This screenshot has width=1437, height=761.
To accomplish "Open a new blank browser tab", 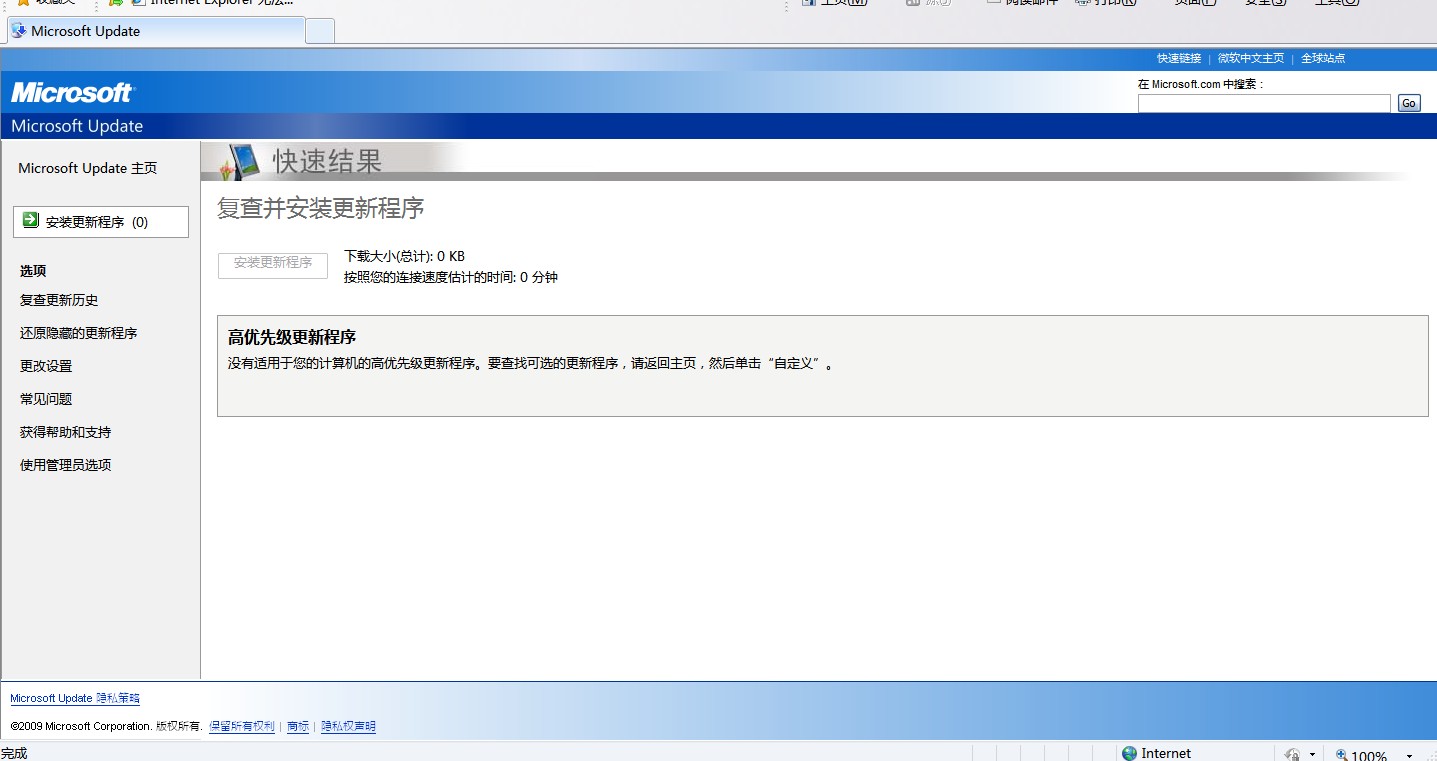I will click(x=319, y=32).
